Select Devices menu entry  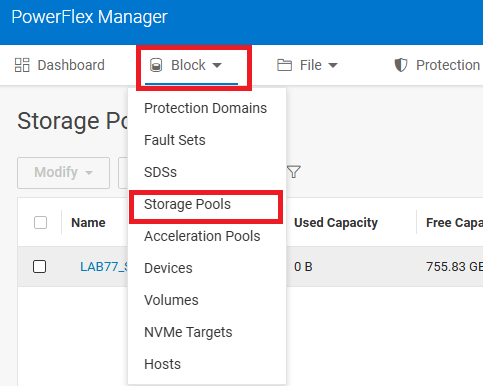pyautogui.click(x=168, y=268)
